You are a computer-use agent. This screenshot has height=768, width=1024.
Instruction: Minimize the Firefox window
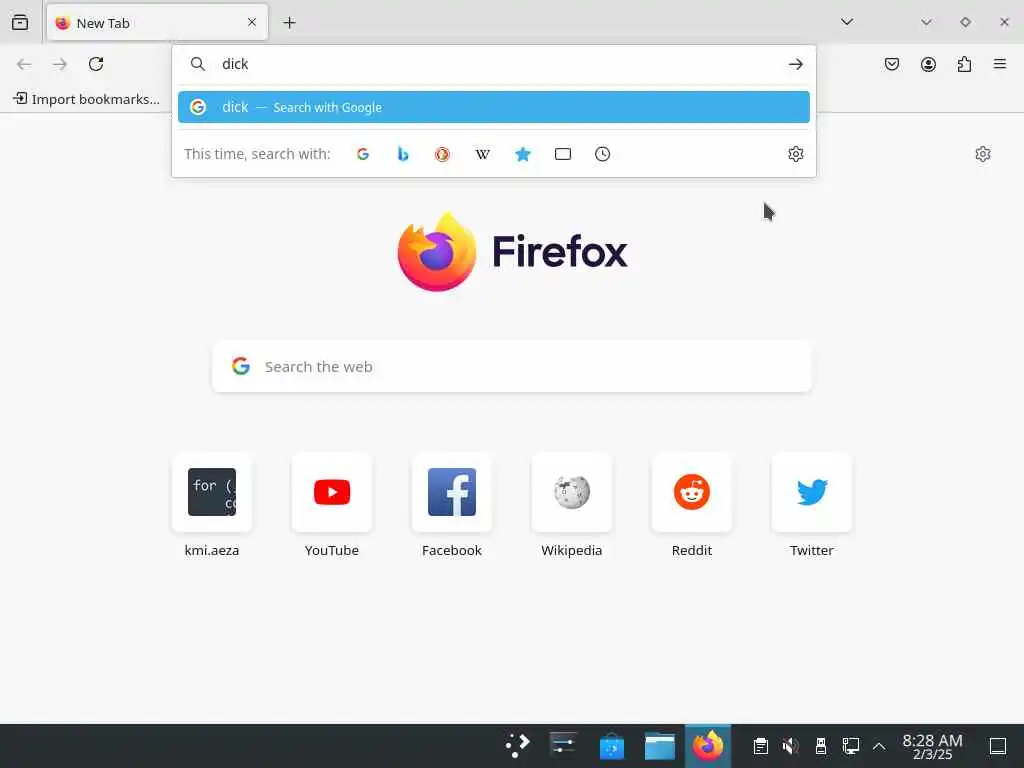click(x=926, y=22)
